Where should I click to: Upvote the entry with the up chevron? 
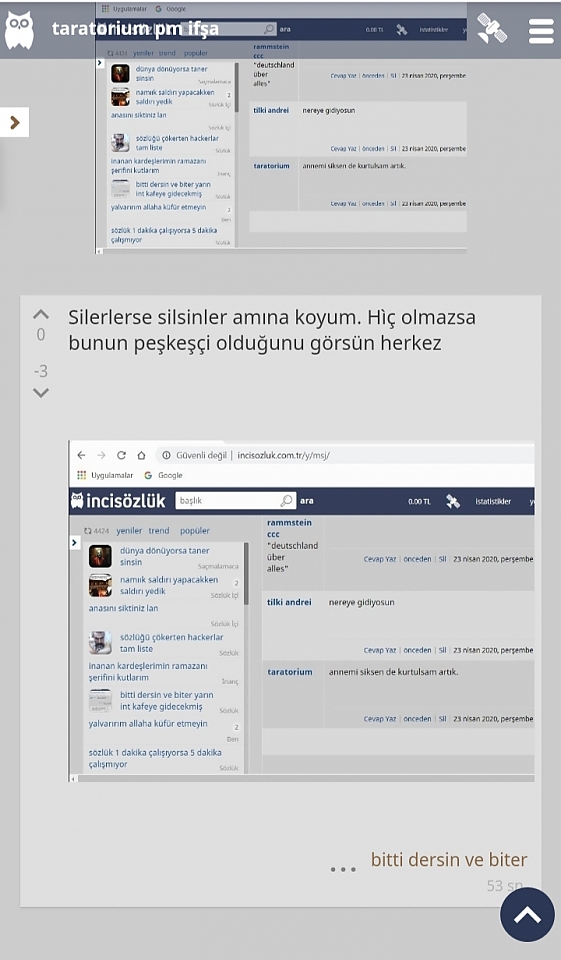40,315
